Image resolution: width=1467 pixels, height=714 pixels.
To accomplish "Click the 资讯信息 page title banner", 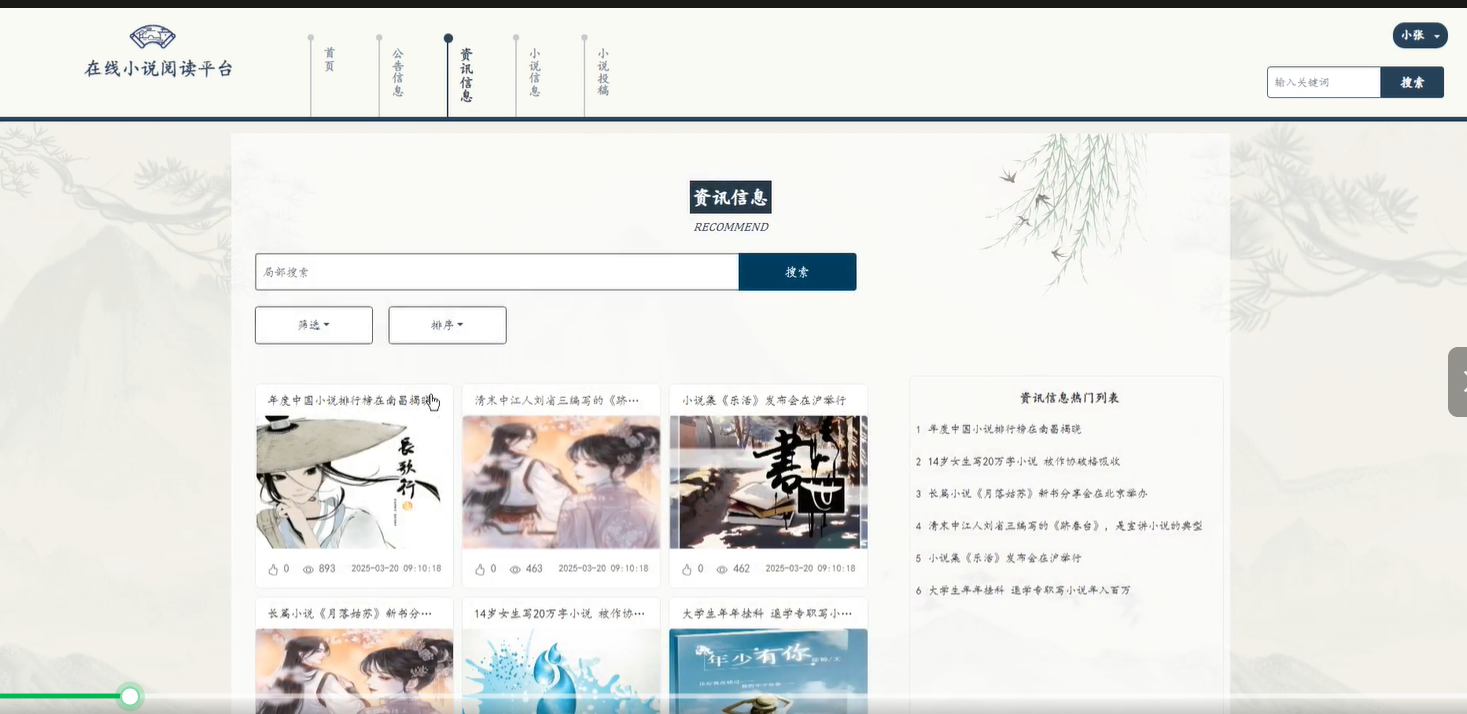I will 730,197.
